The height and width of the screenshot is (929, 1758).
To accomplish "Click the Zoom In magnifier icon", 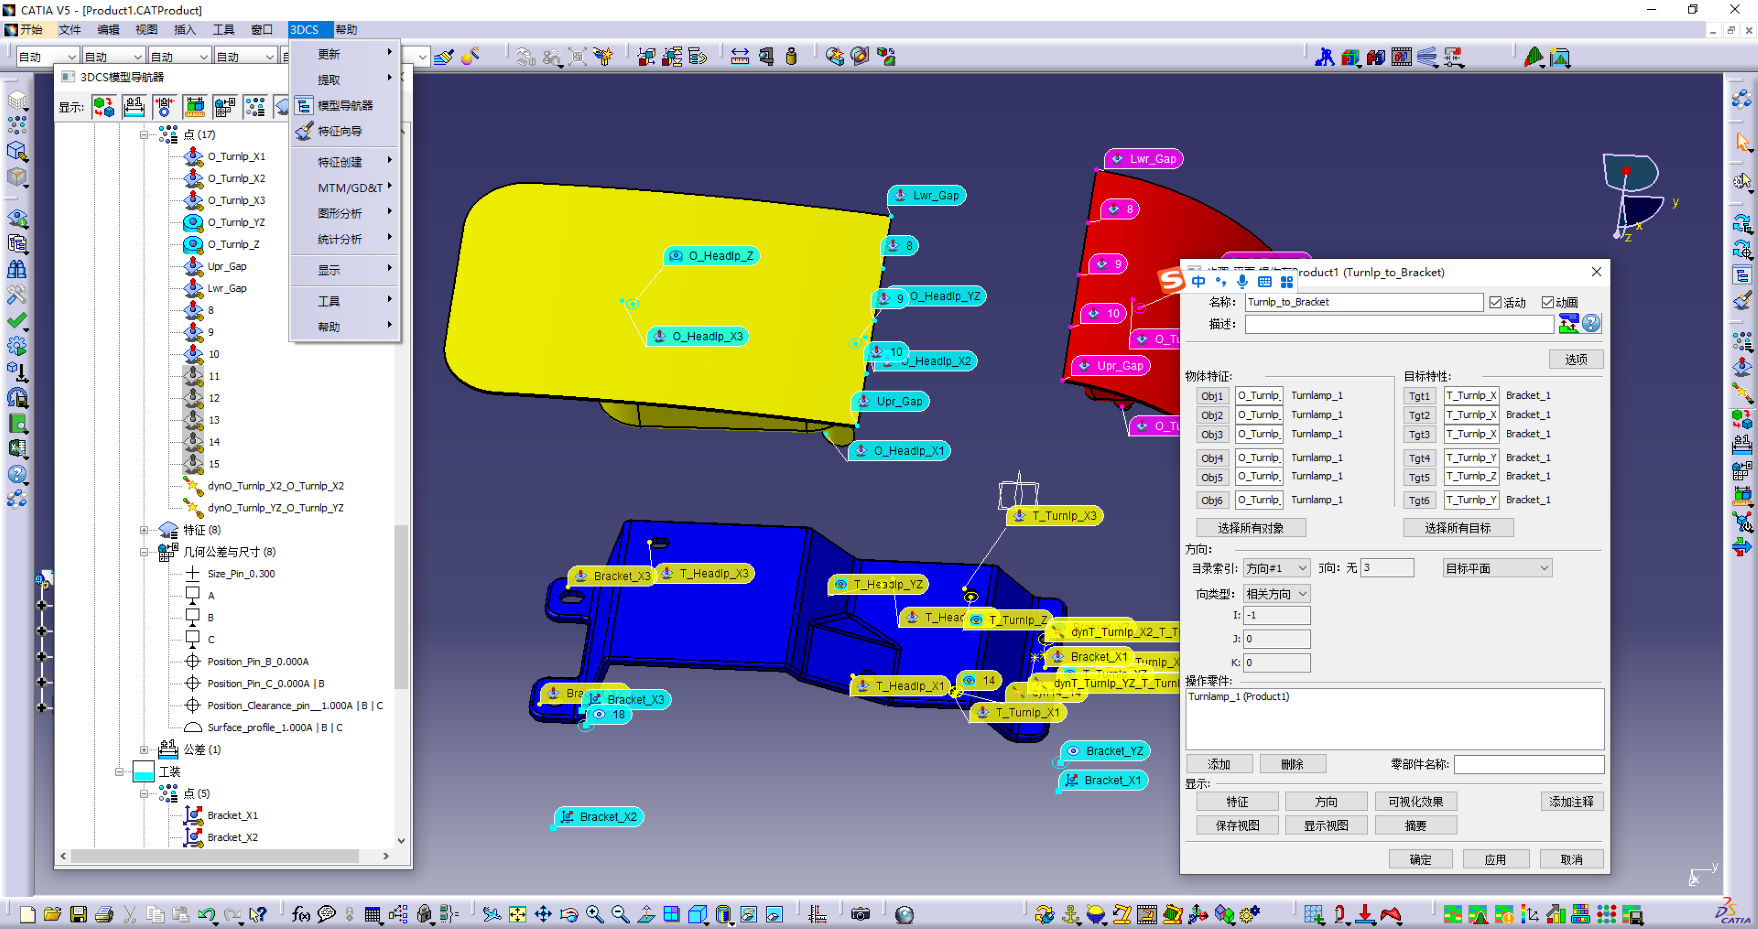I will pyautogui.click(x=595, y=914).
